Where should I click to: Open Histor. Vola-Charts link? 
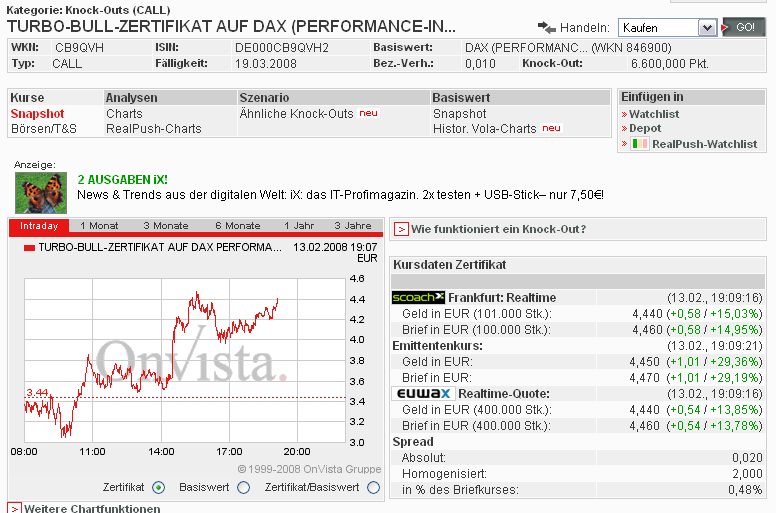(x=484, y=129)
